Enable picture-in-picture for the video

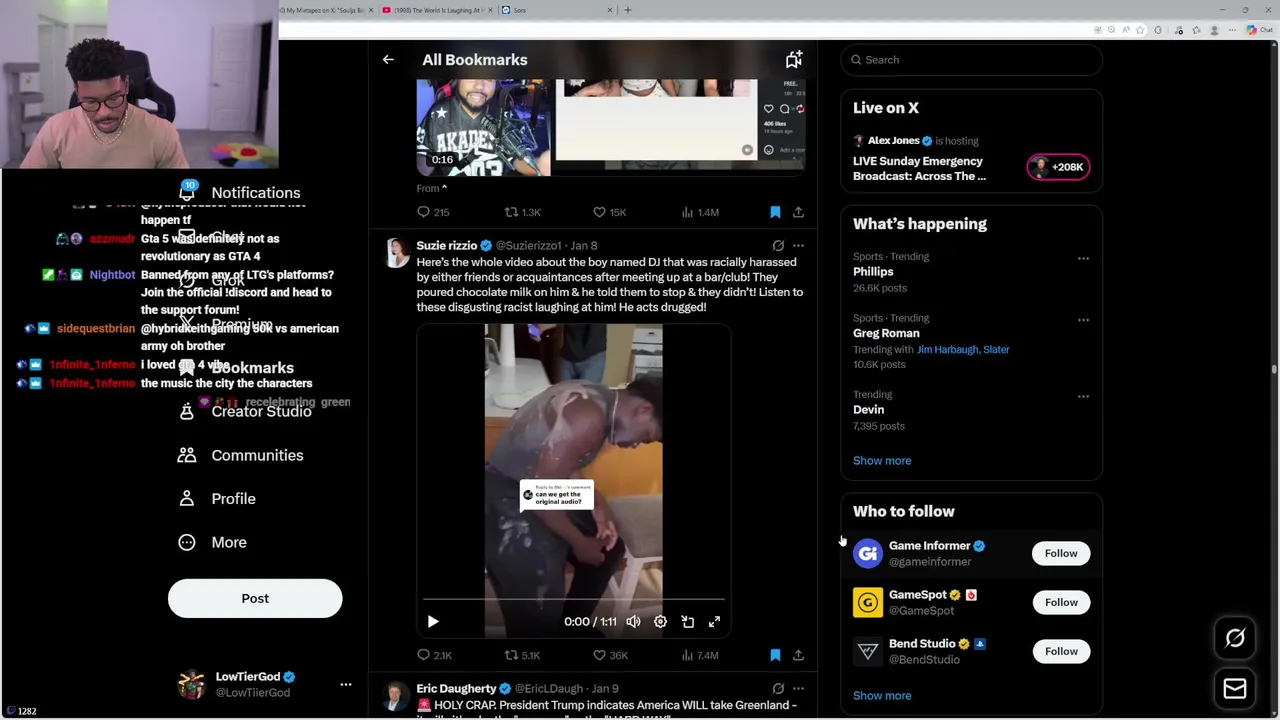coord(688,622)
